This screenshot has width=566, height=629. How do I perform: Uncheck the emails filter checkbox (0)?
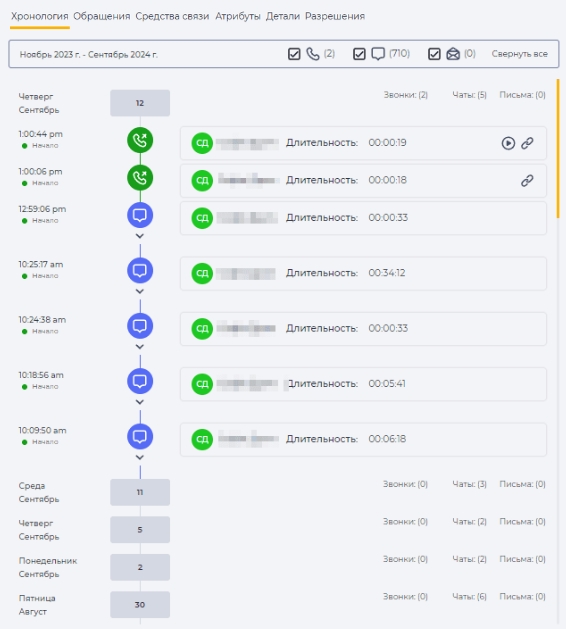tap(434, 54)
